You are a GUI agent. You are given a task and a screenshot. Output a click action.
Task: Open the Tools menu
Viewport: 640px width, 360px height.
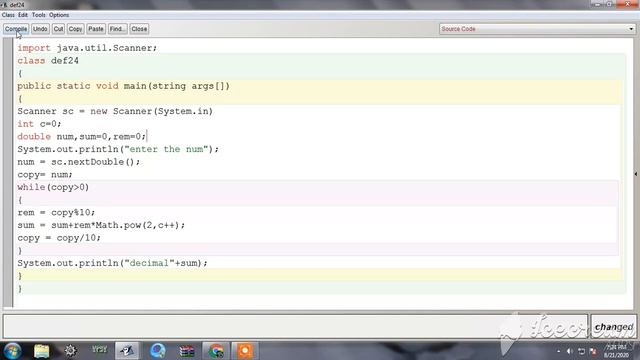[39, 15]
